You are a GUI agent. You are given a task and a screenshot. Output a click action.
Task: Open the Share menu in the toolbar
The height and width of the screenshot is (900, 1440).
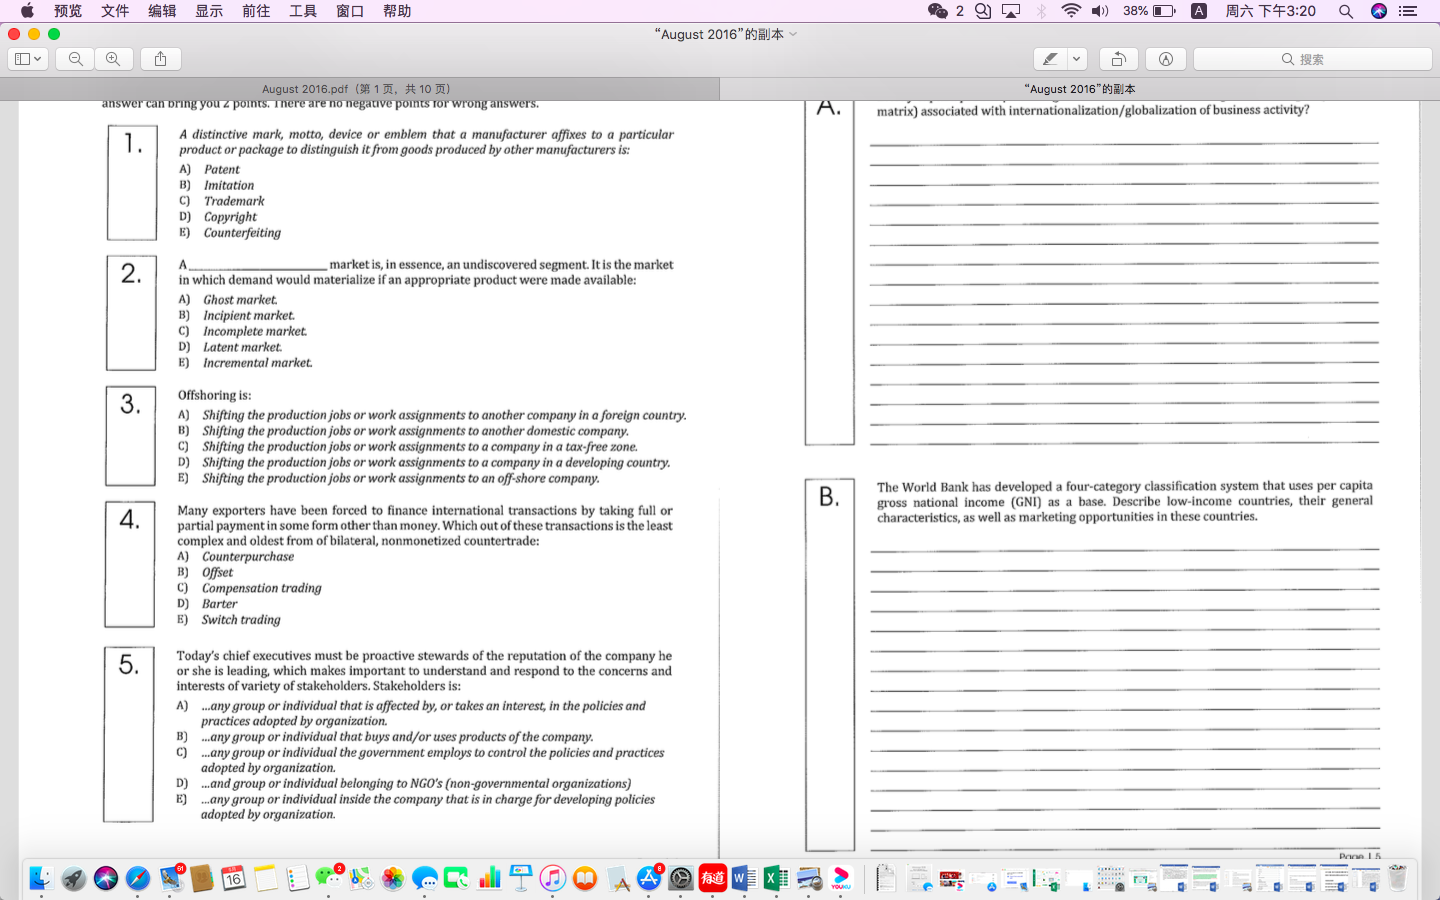[160, 59]
